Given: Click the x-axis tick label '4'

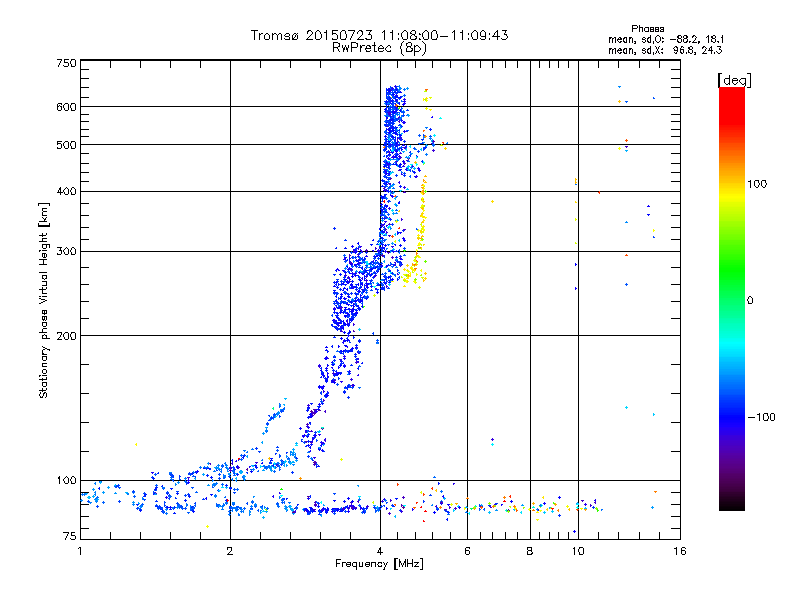Looking at the screenshot, I should [x=380, y=551].
